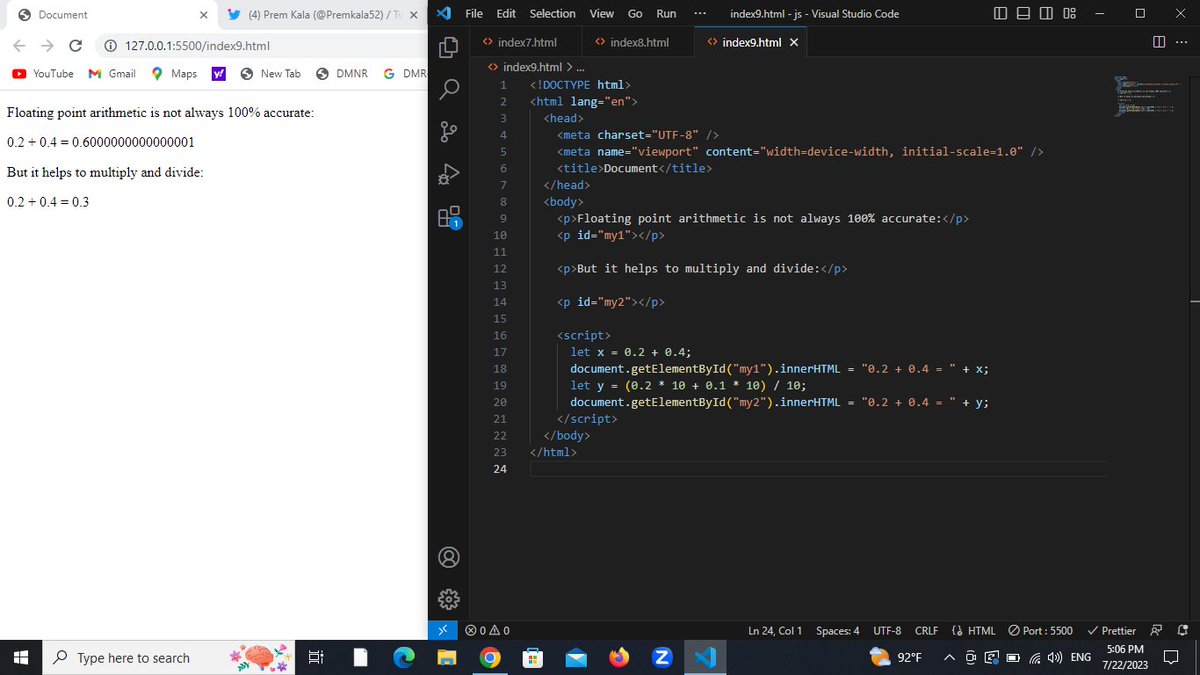This screenshot has width=1200, height=675.
Task: Open the Run menu in VS Code
Action: click(666, 14)
